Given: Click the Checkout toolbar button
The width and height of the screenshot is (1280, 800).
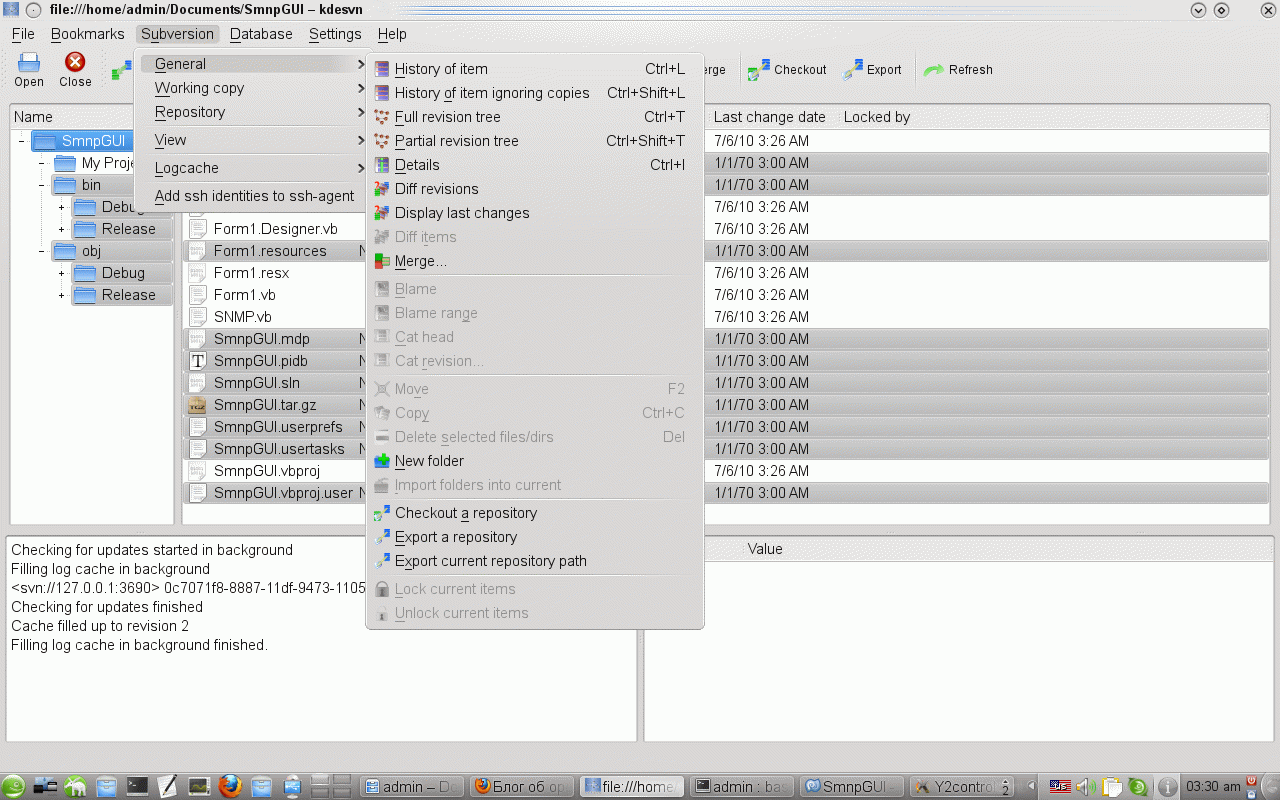Looking at the screenshot, I should coord(788,70).
